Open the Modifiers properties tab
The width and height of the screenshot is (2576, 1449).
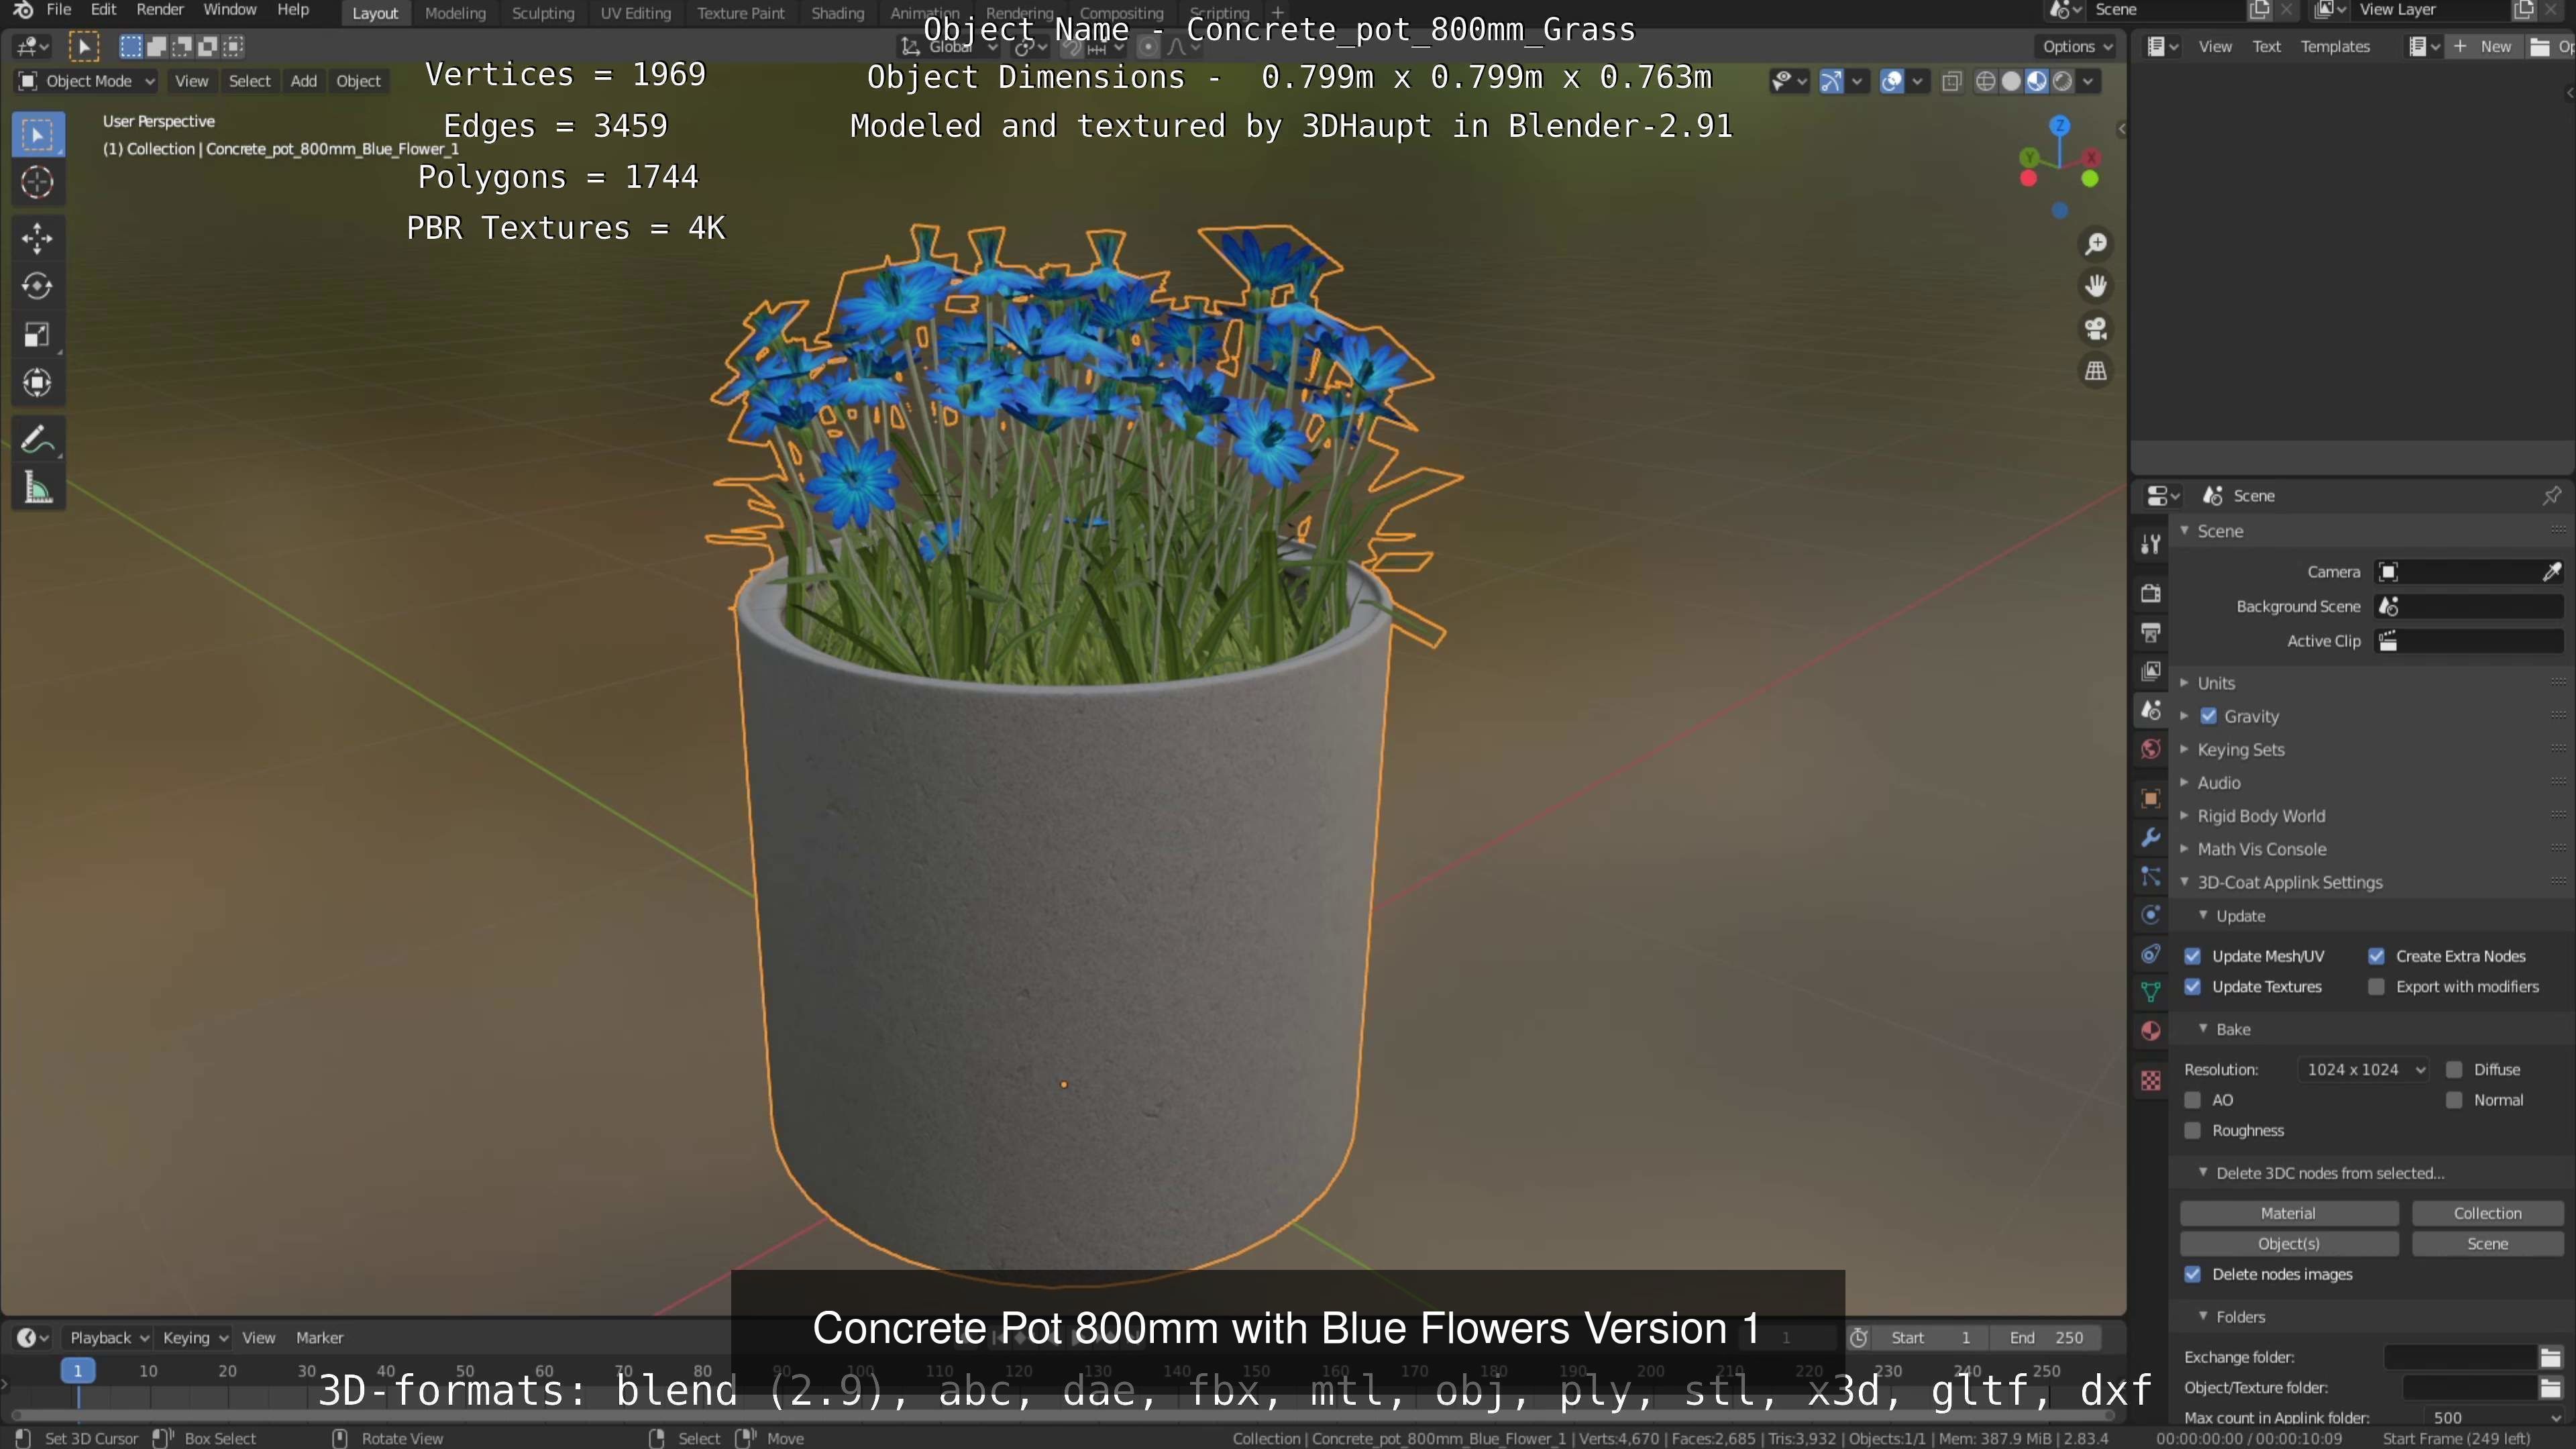tap(2150, 837)
